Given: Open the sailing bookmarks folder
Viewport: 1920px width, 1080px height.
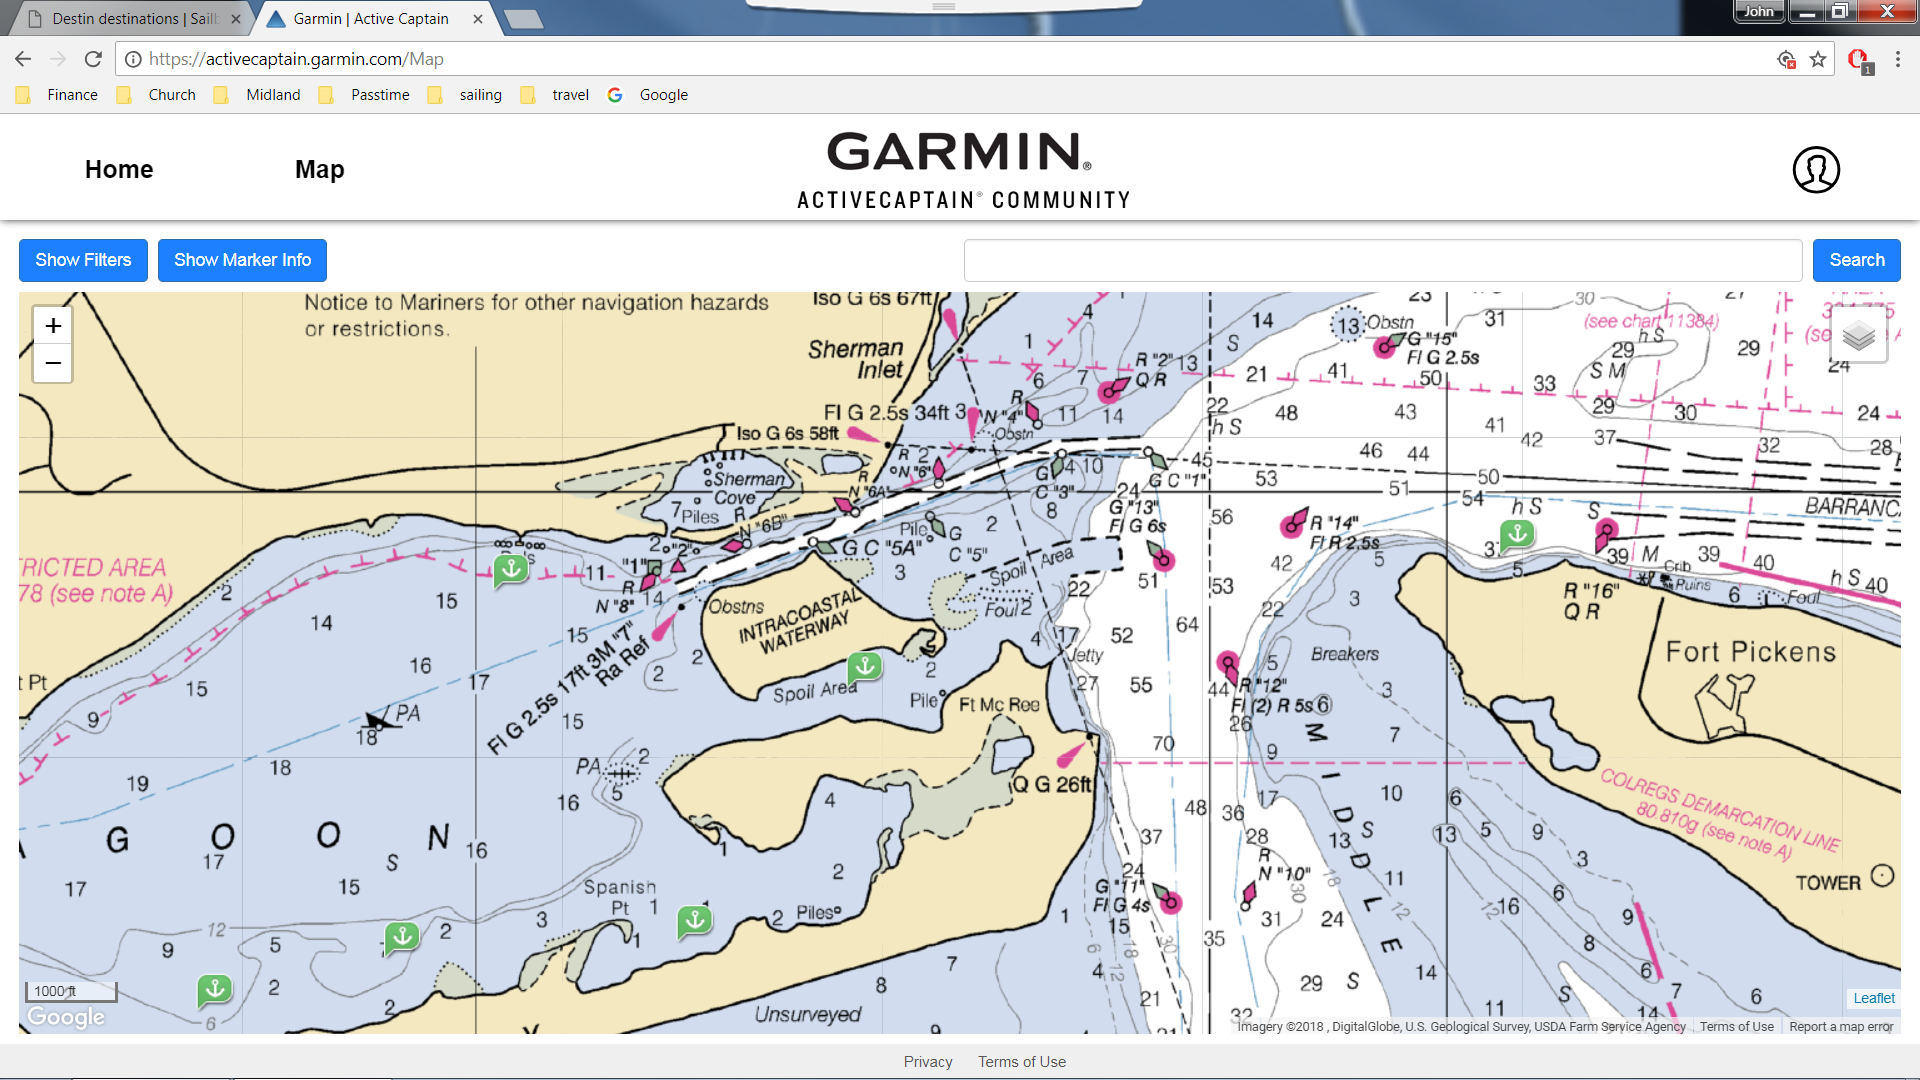Looking at the screenshot, I should [465, 95].
